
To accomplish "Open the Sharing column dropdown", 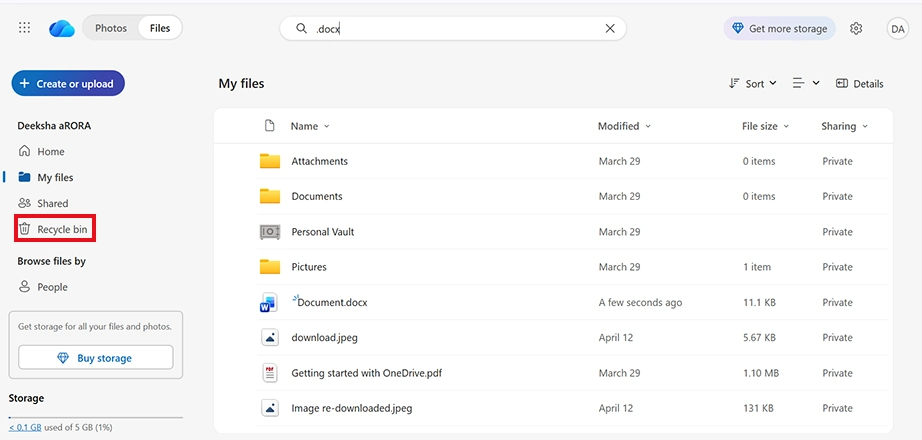I will coord(844,126).
